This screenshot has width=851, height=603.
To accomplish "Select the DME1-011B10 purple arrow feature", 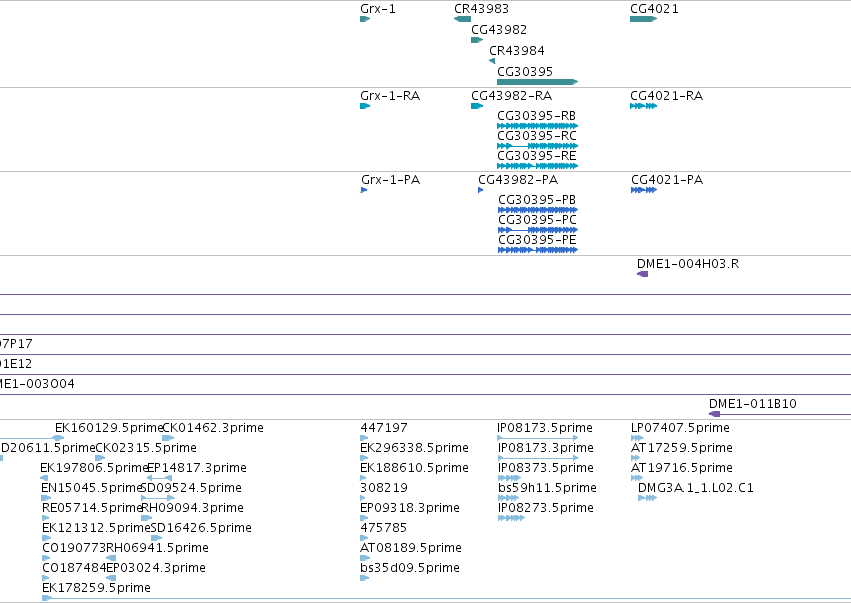I will (780, 414).
